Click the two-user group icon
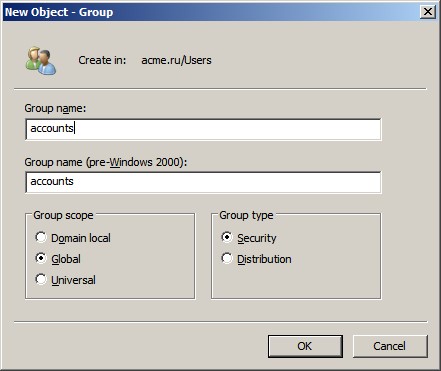The height and width of the screenshot is (371, 441). [x=41, y=61]
